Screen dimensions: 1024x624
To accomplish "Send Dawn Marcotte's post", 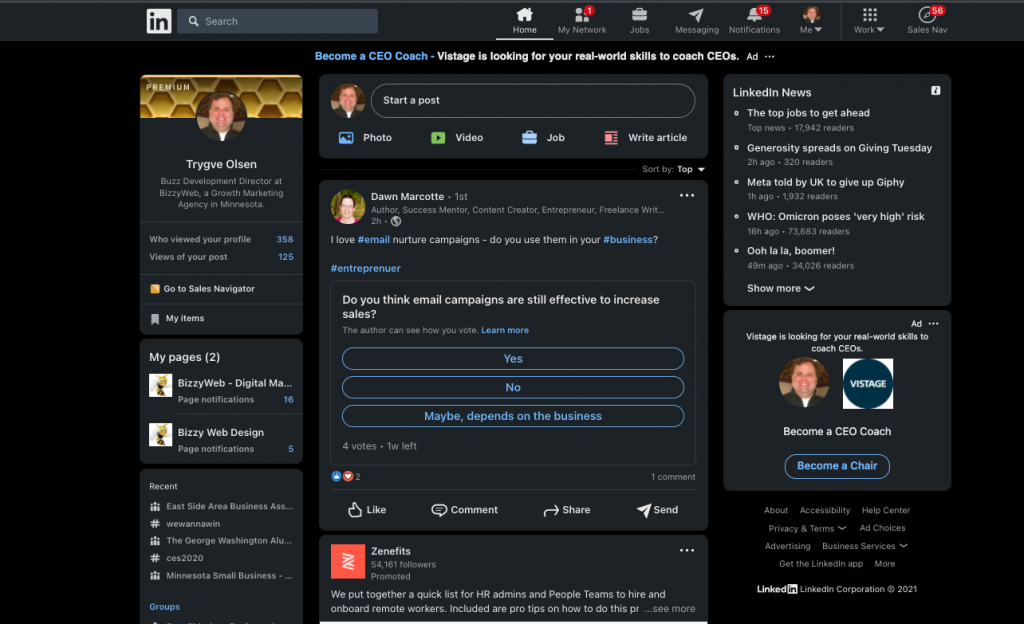I will click(657, 510).
